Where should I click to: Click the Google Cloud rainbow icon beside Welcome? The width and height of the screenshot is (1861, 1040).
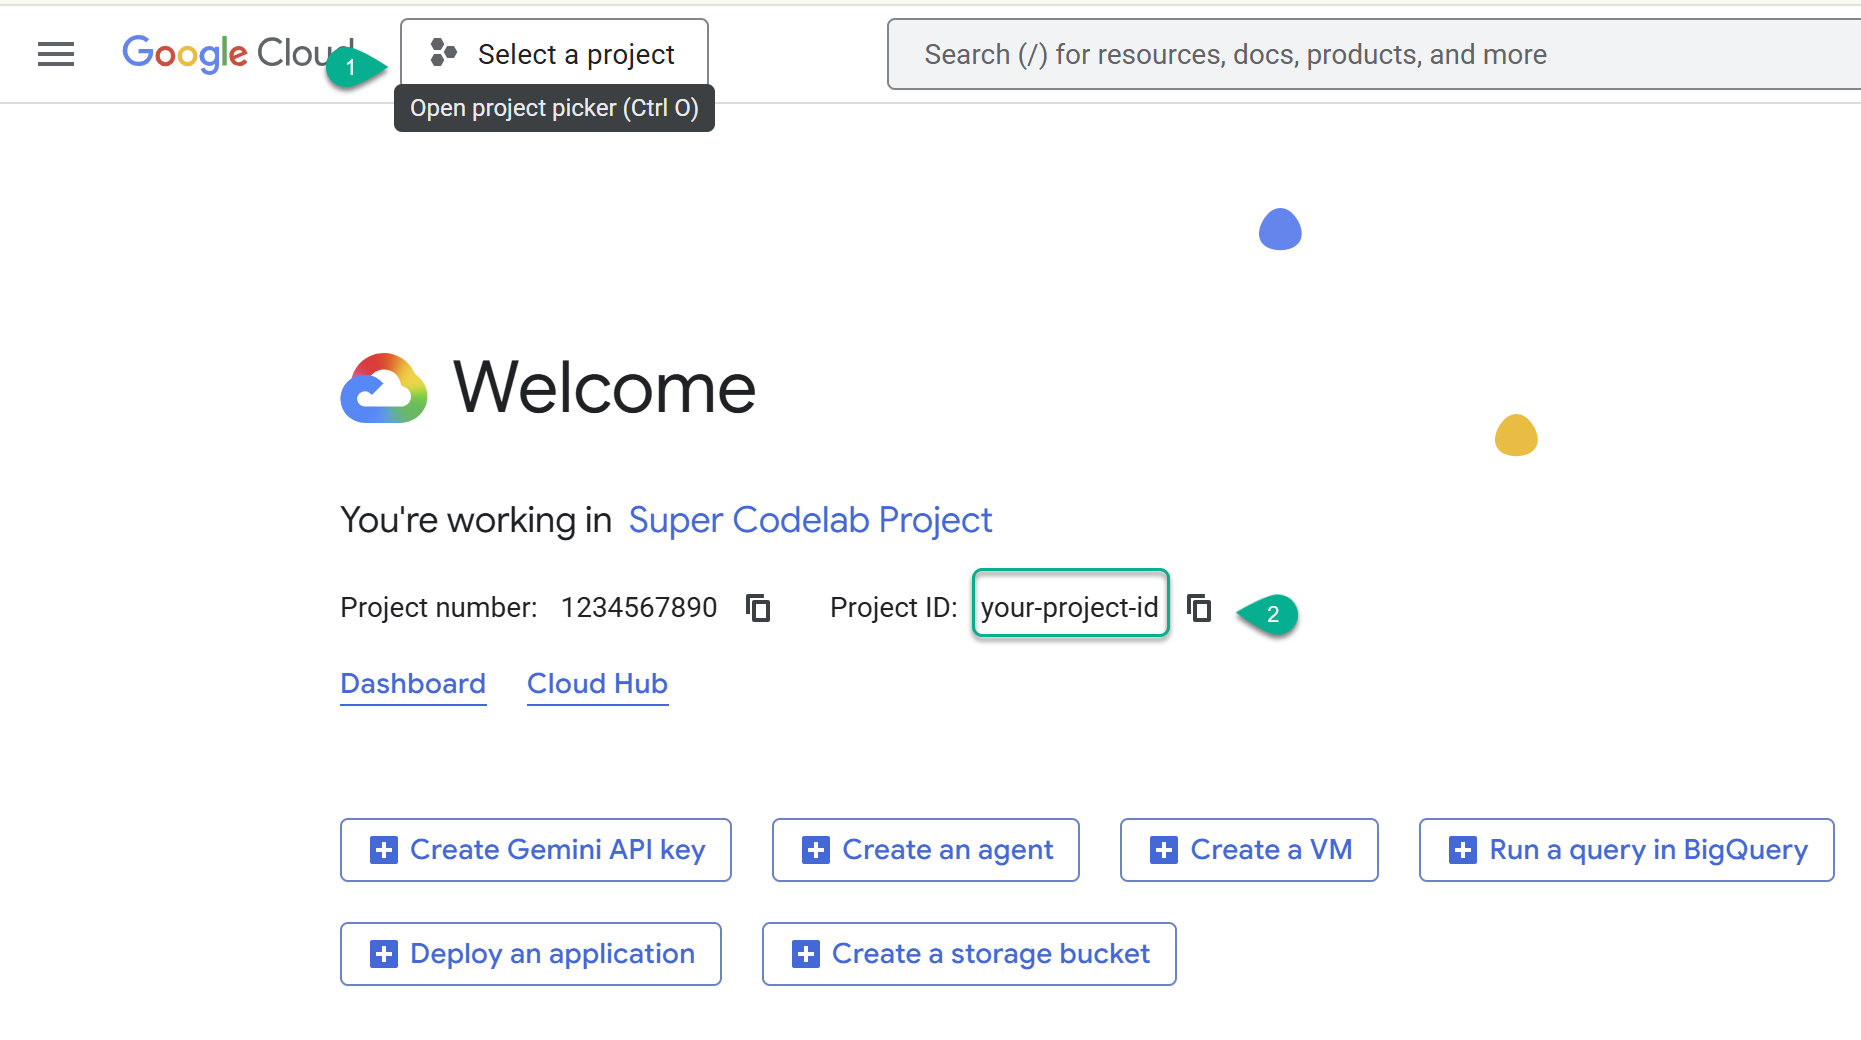click(384, 388)
